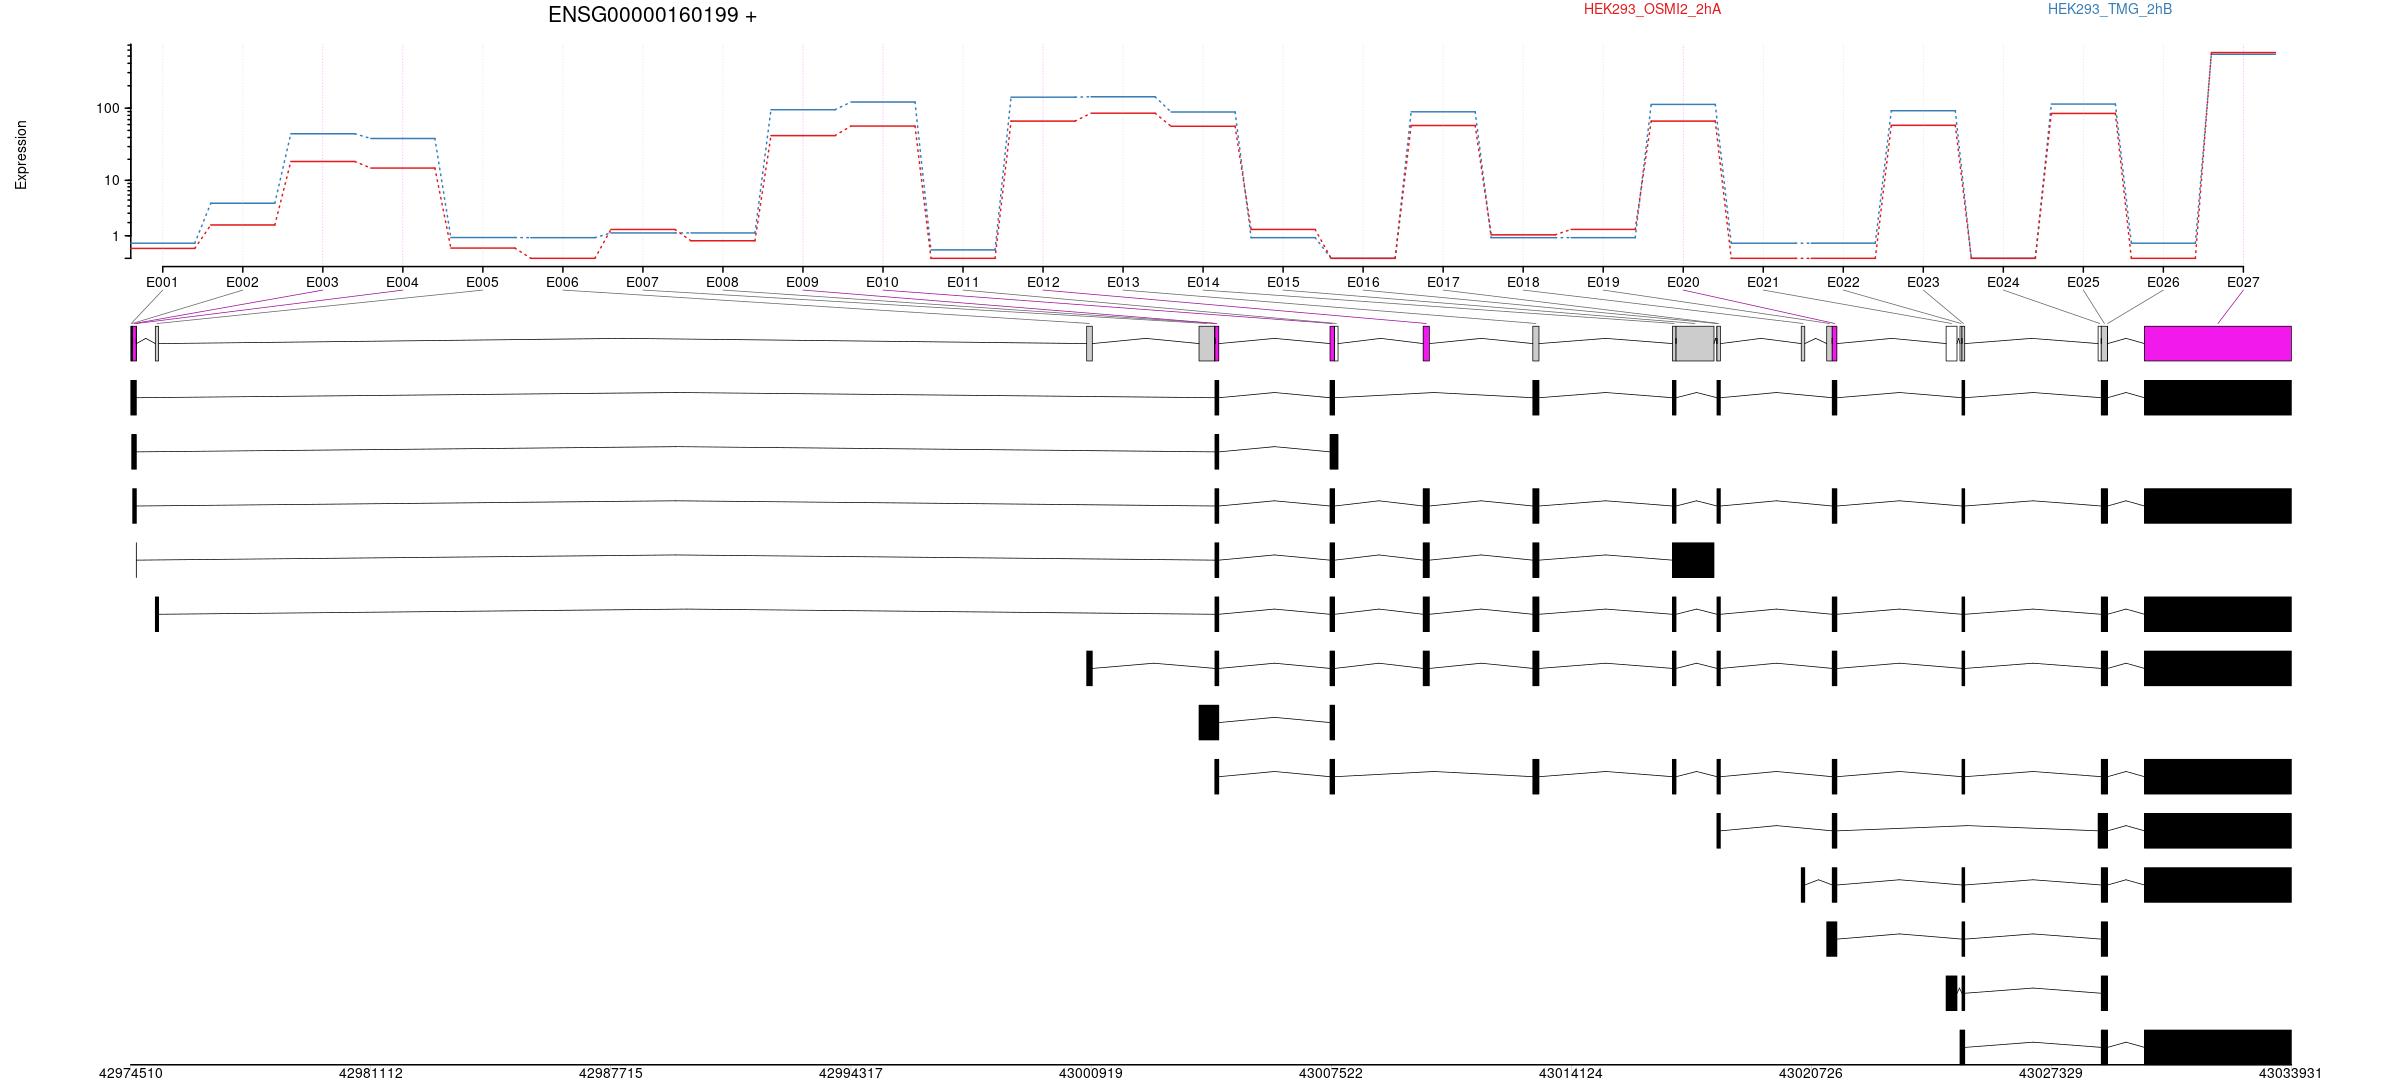Click exon bin label E017

pos(1443,282)
